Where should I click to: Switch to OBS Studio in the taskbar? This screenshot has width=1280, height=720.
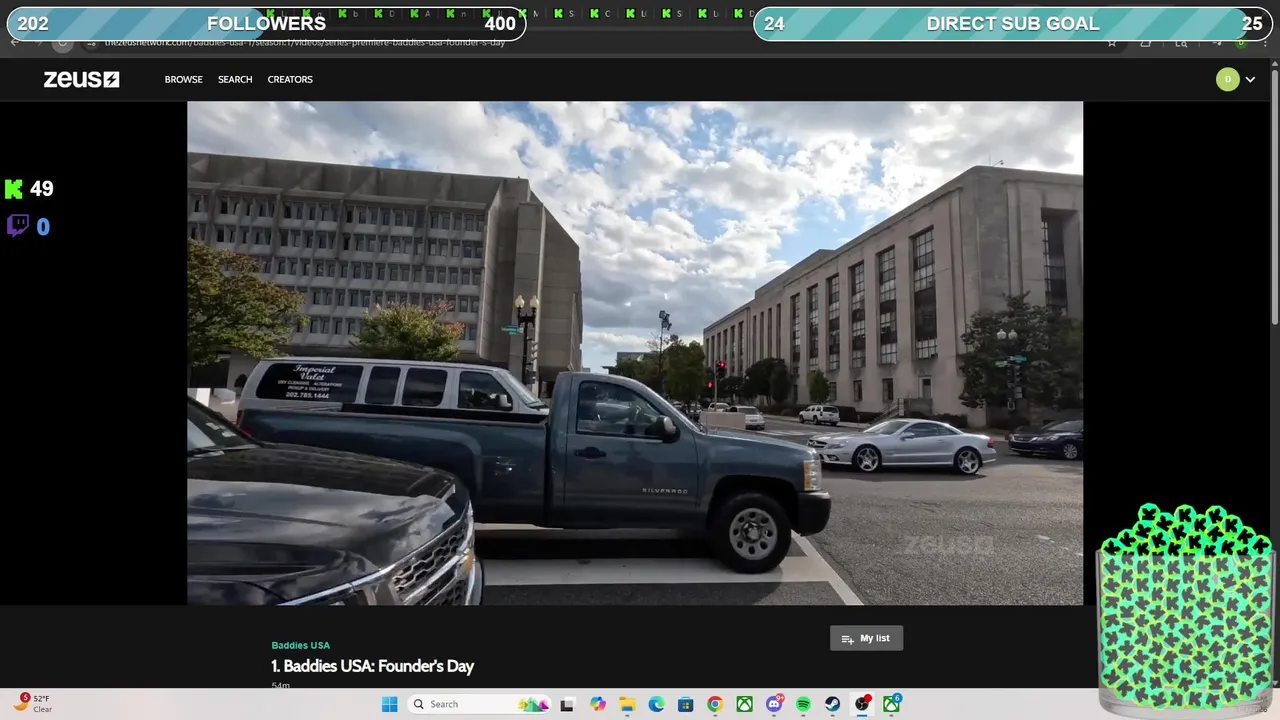[862, 704]
